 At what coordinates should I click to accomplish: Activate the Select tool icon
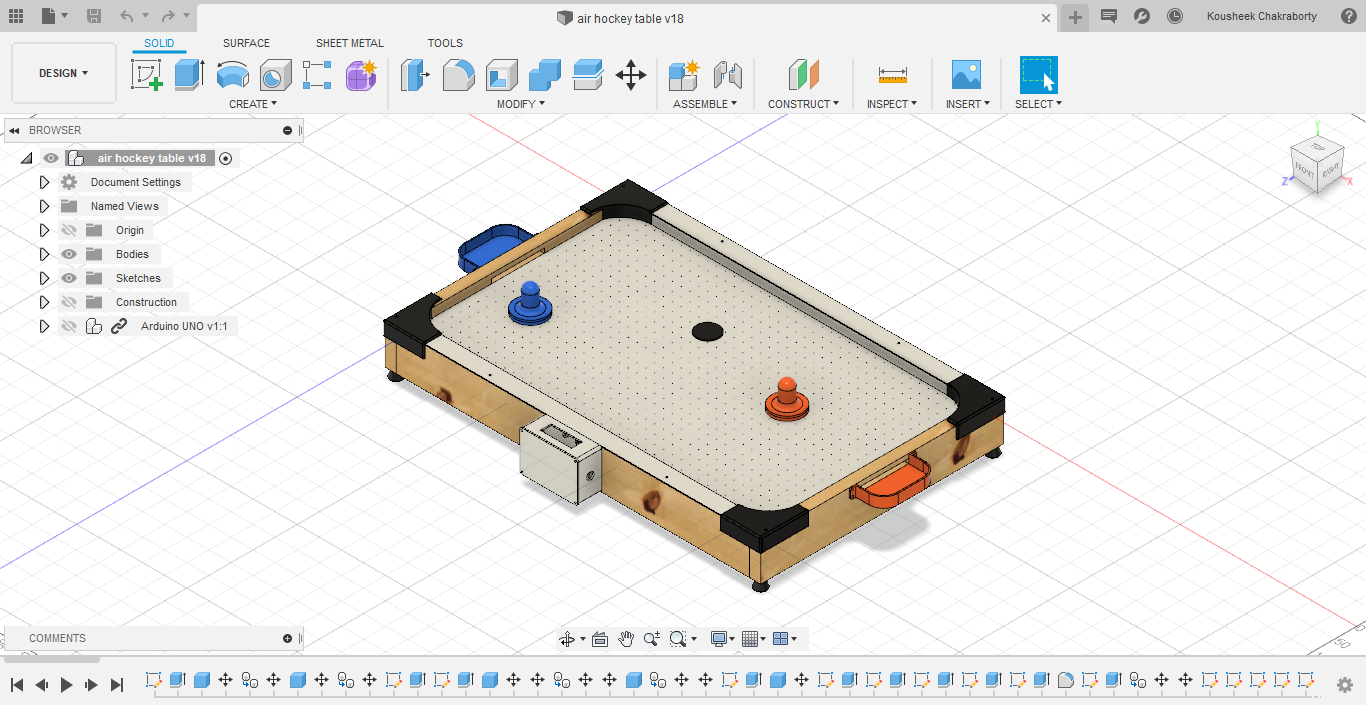(x=1038, y=75)
